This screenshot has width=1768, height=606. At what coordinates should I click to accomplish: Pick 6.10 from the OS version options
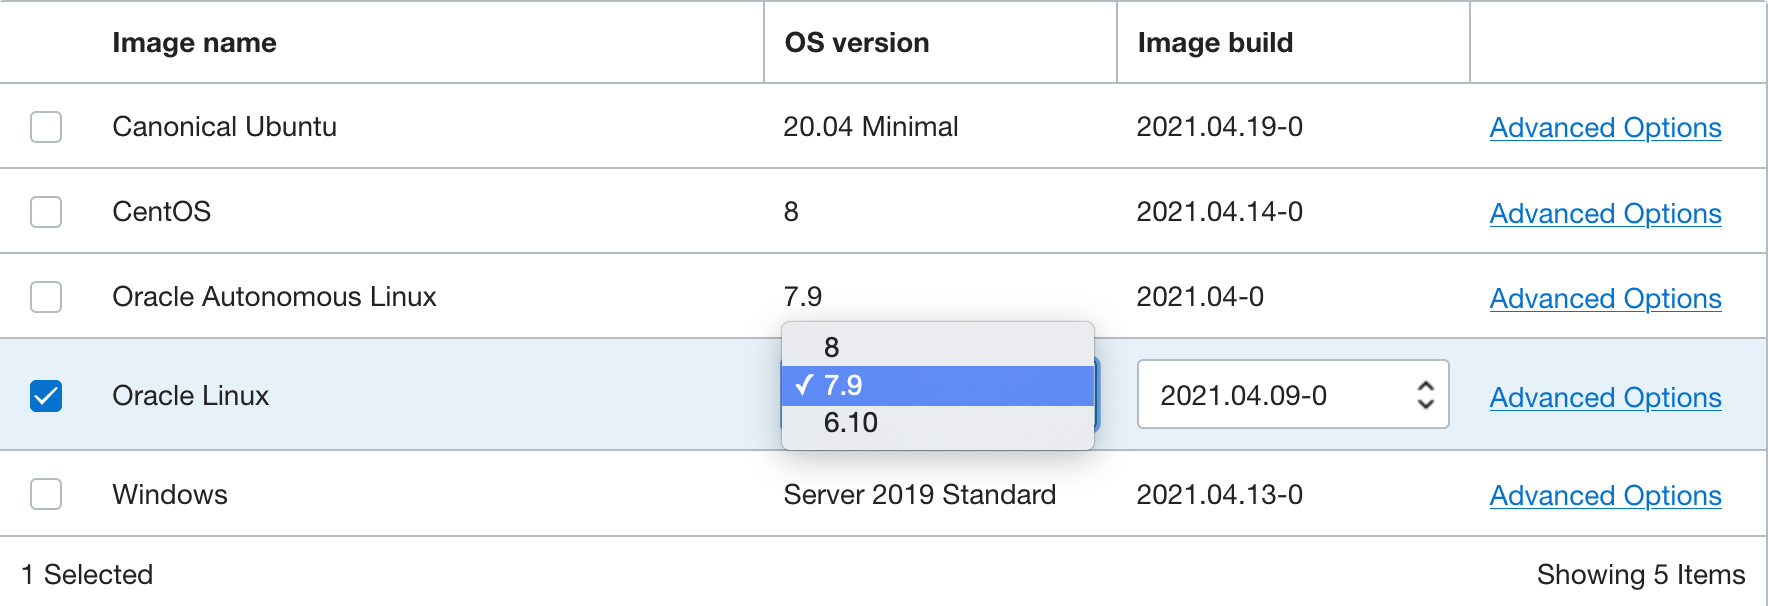(x=851, y=423)
